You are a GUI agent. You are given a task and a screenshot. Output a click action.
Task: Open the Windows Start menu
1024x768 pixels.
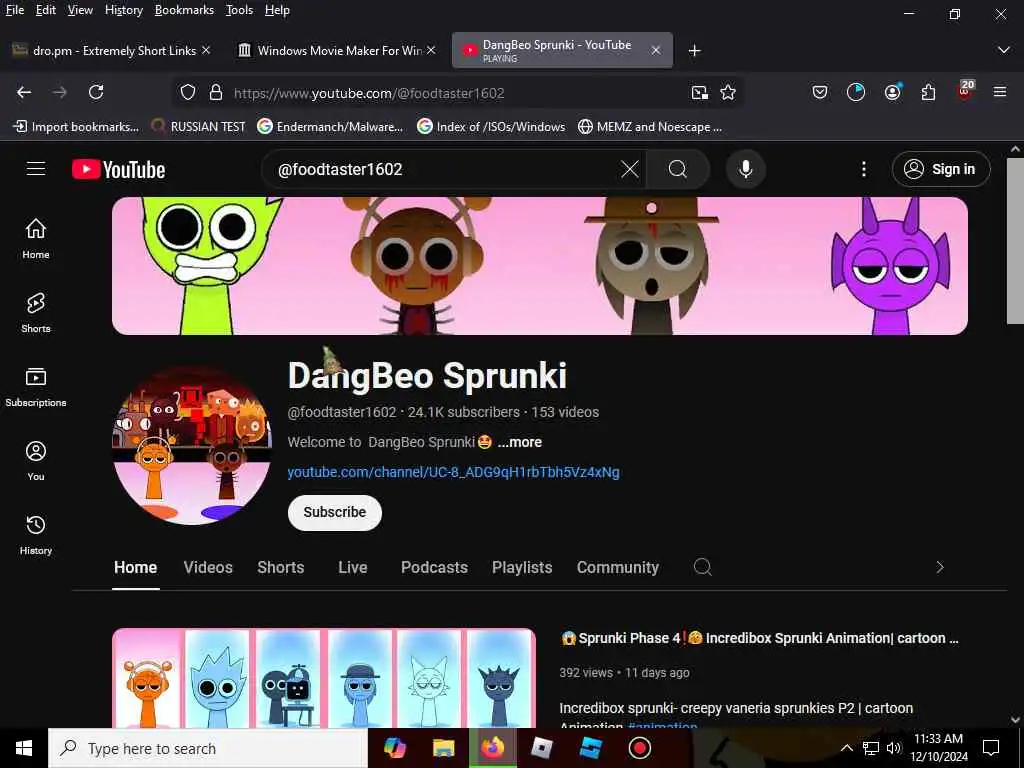coord(24,748)
